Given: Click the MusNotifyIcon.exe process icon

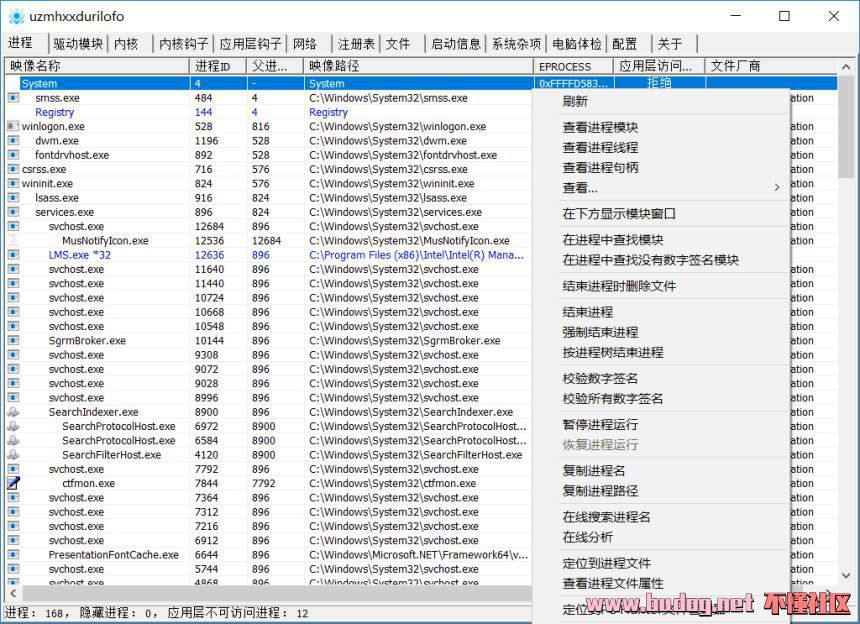Looking at the screenshot, I should pyautogui.click(x=13, y=241).
